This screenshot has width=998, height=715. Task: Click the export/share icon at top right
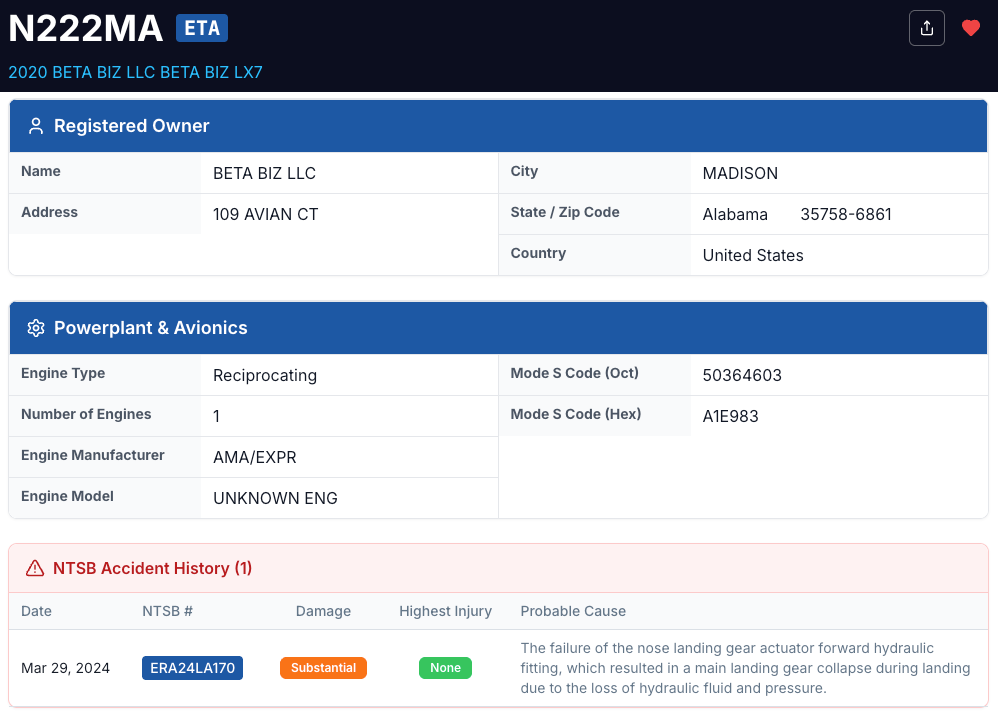926,28
